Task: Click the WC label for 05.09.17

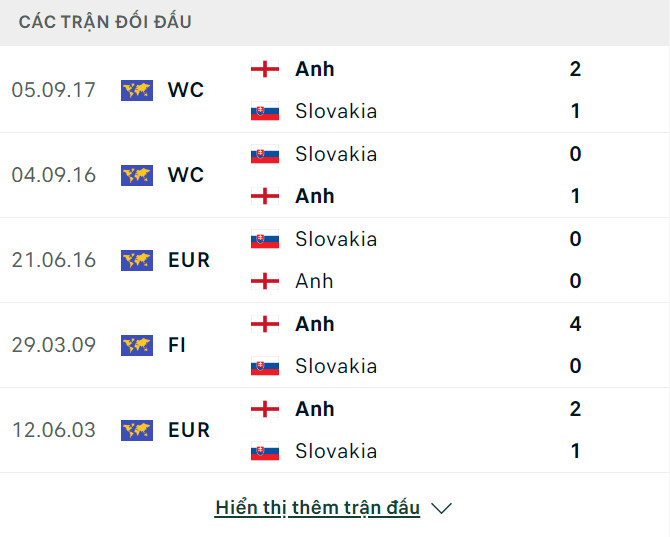Action: 186,90
